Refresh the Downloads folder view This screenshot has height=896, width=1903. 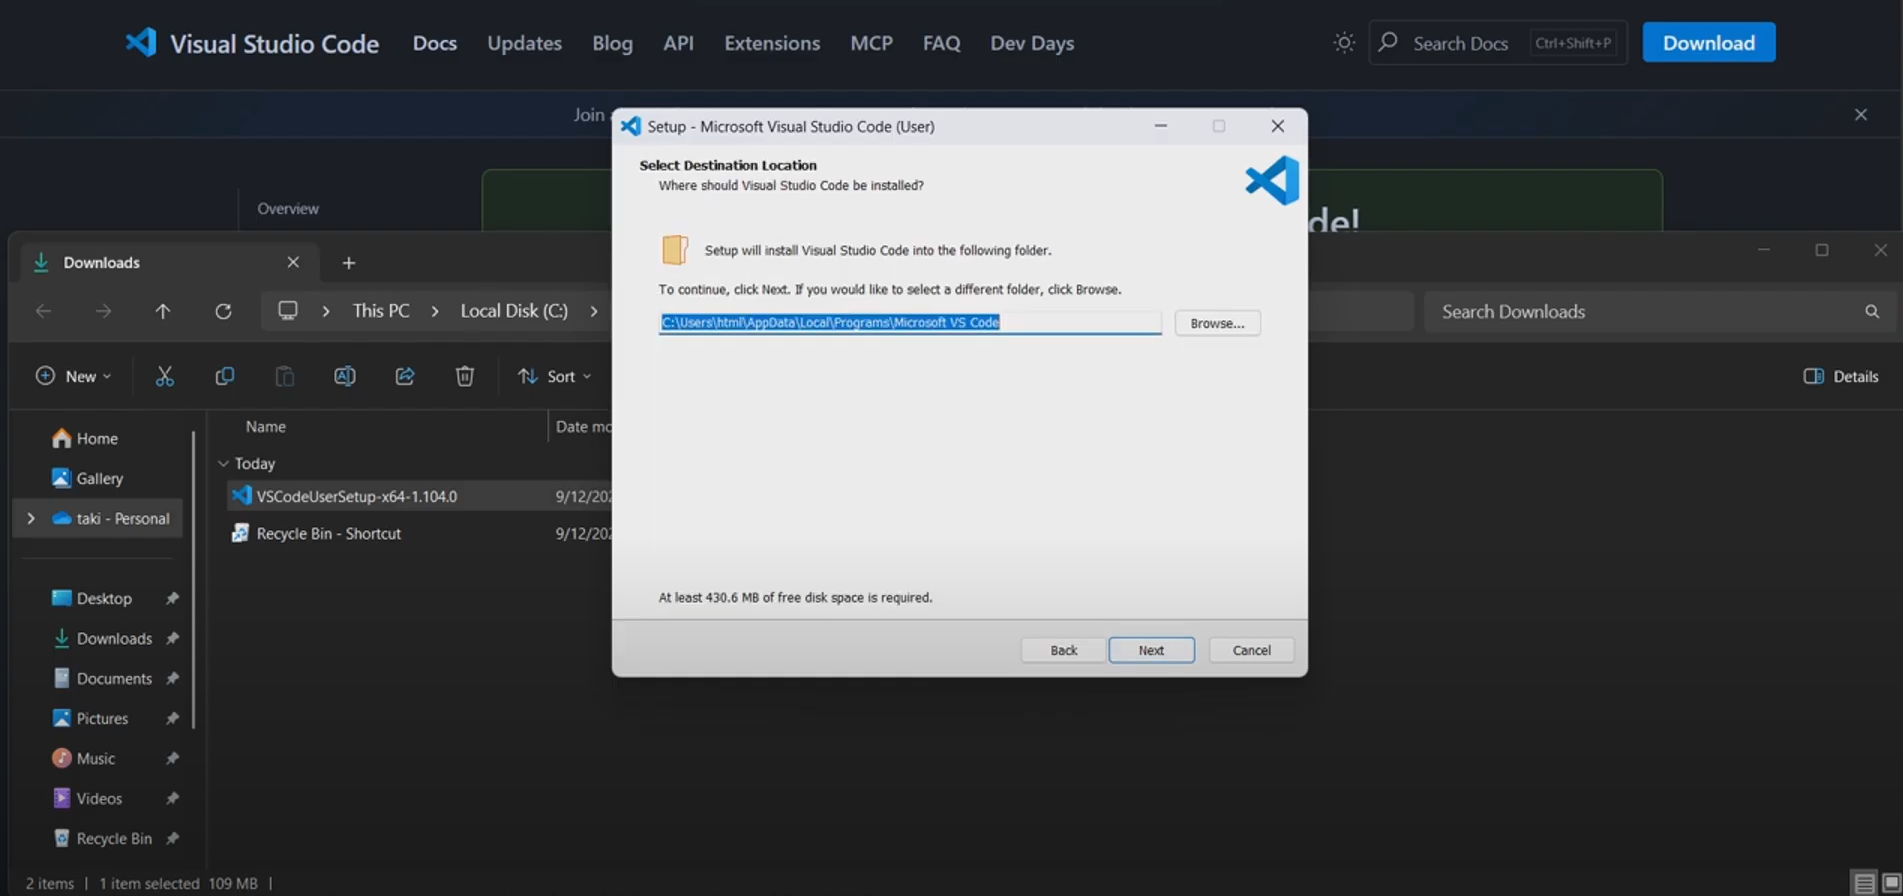coord(223,311)
